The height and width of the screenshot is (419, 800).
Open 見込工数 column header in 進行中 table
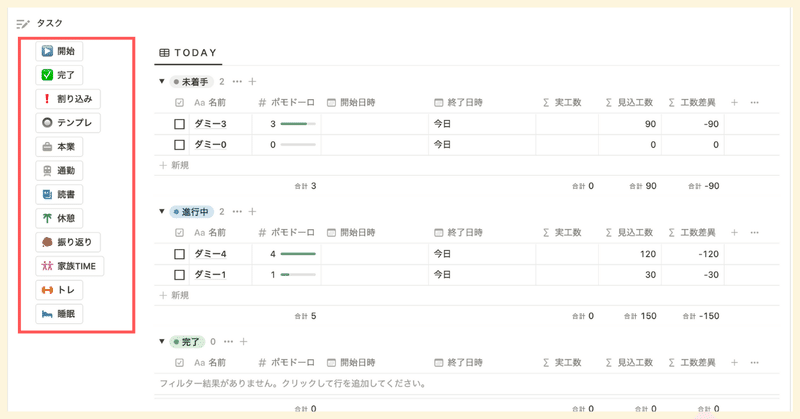click(x=629, y=233)
